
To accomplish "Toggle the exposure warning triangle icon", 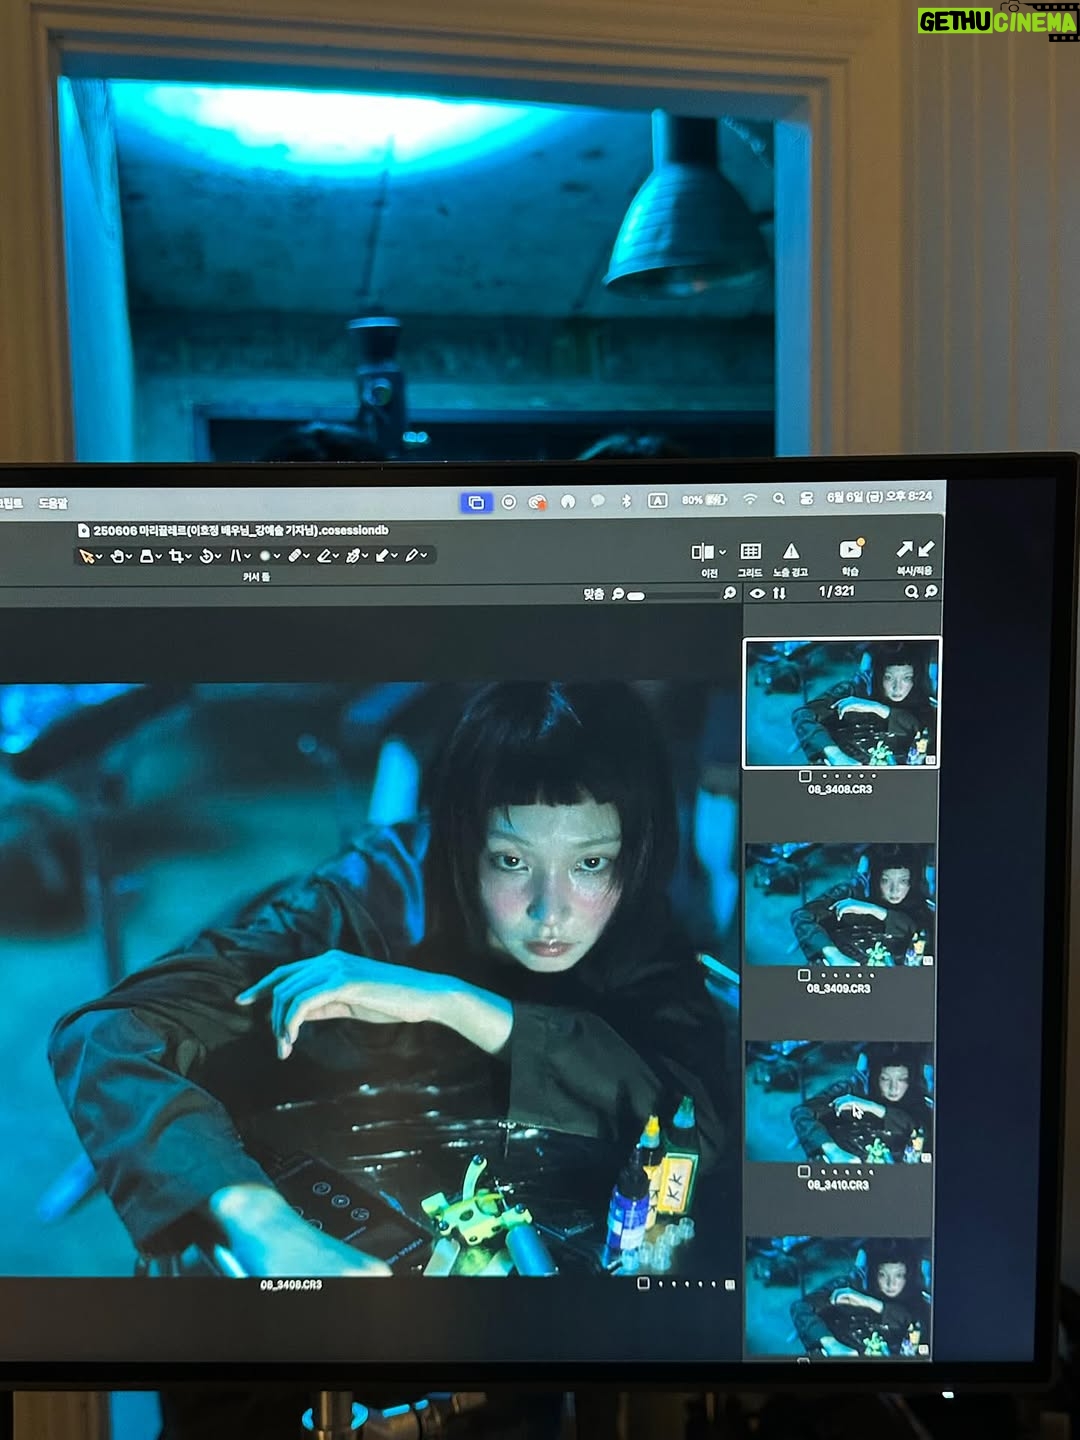I will tap(791, 551).
